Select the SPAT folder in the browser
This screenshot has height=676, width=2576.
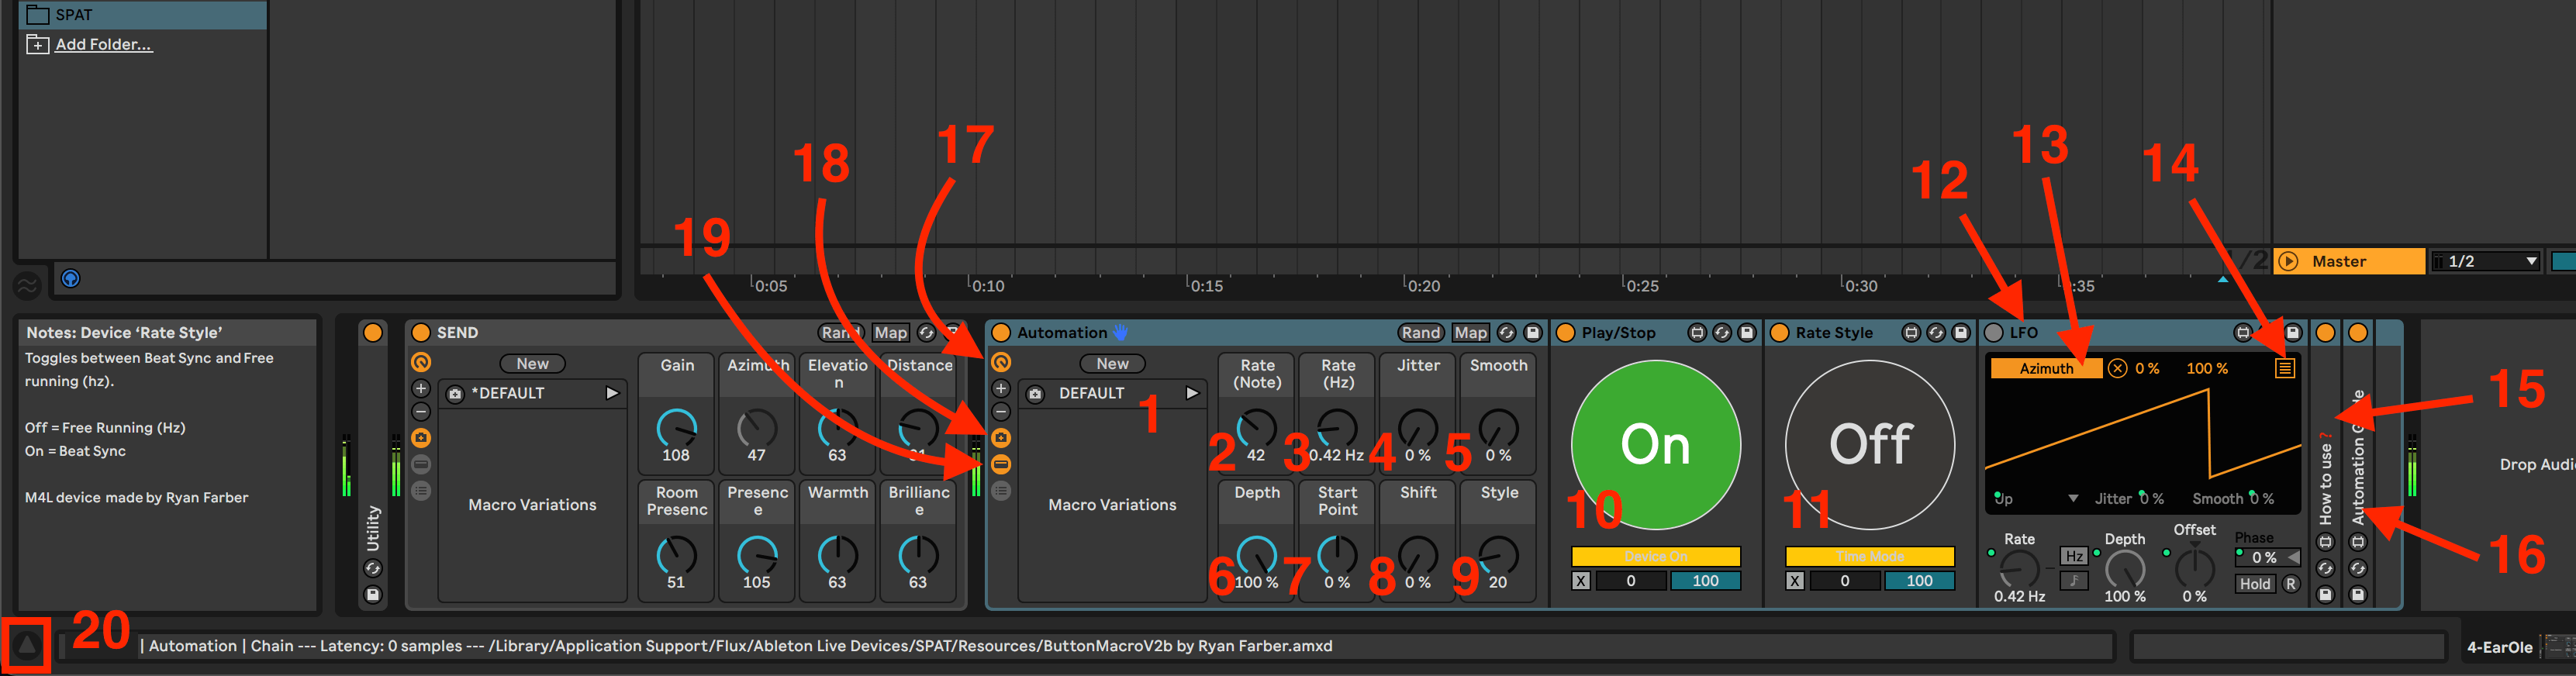tap(74, 14)
